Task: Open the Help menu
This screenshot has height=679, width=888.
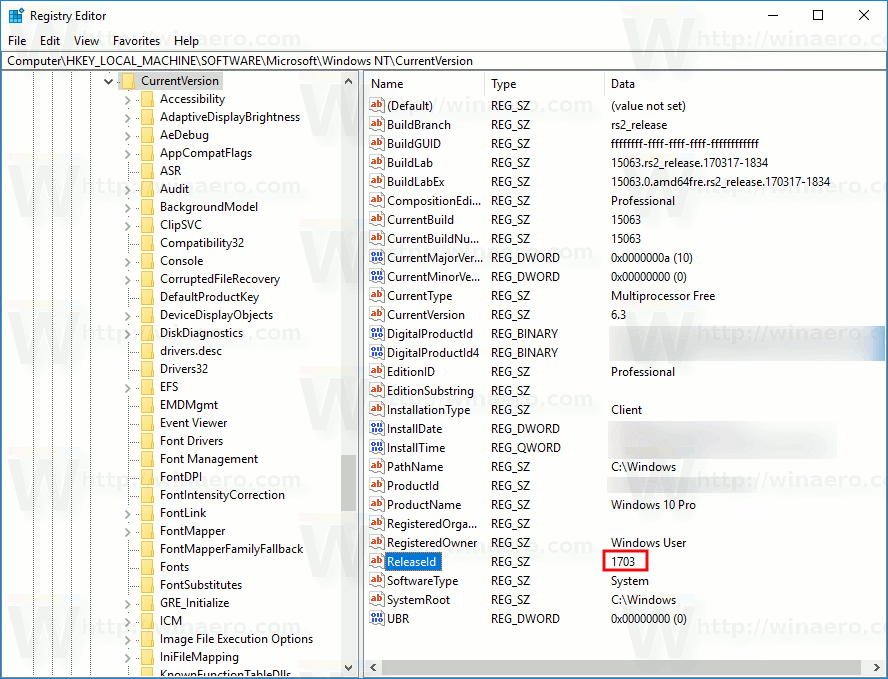Action: tap(186, 40)
